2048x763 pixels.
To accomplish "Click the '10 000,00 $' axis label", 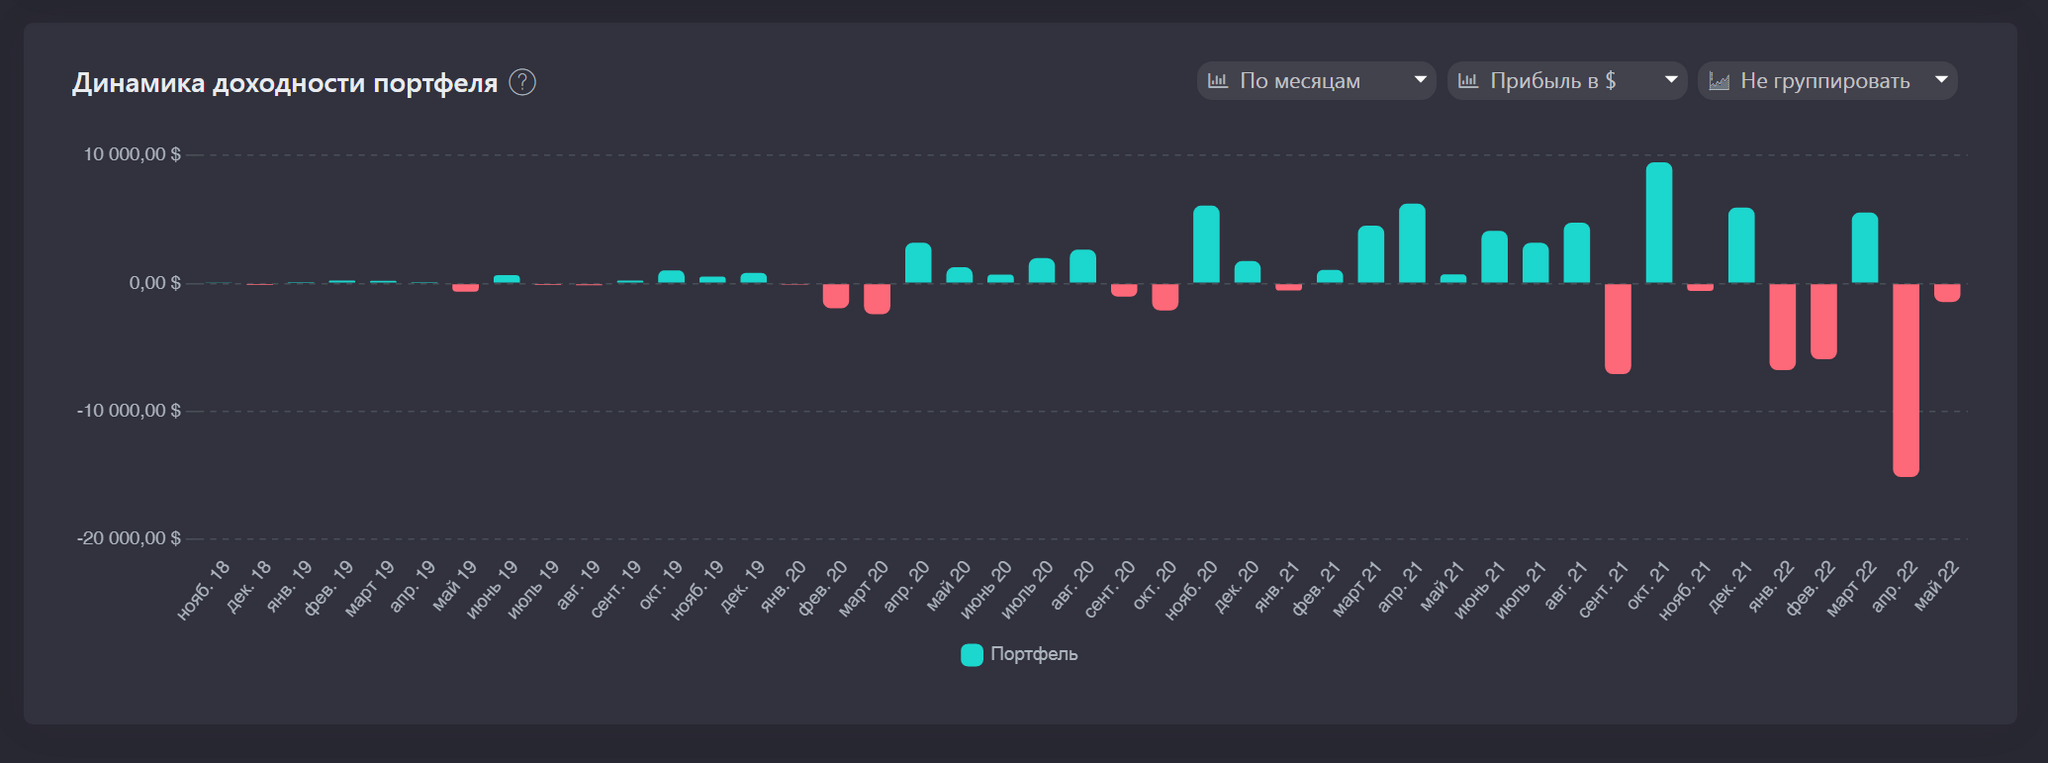I will click(132, 154).
